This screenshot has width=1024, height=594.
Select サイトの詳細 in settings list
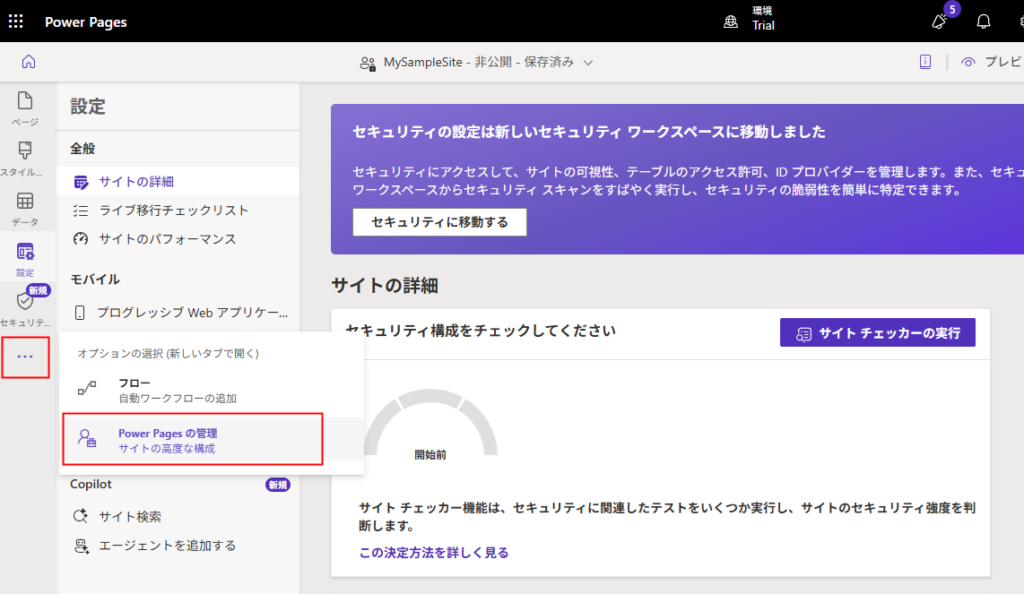[x=136, y=181]
